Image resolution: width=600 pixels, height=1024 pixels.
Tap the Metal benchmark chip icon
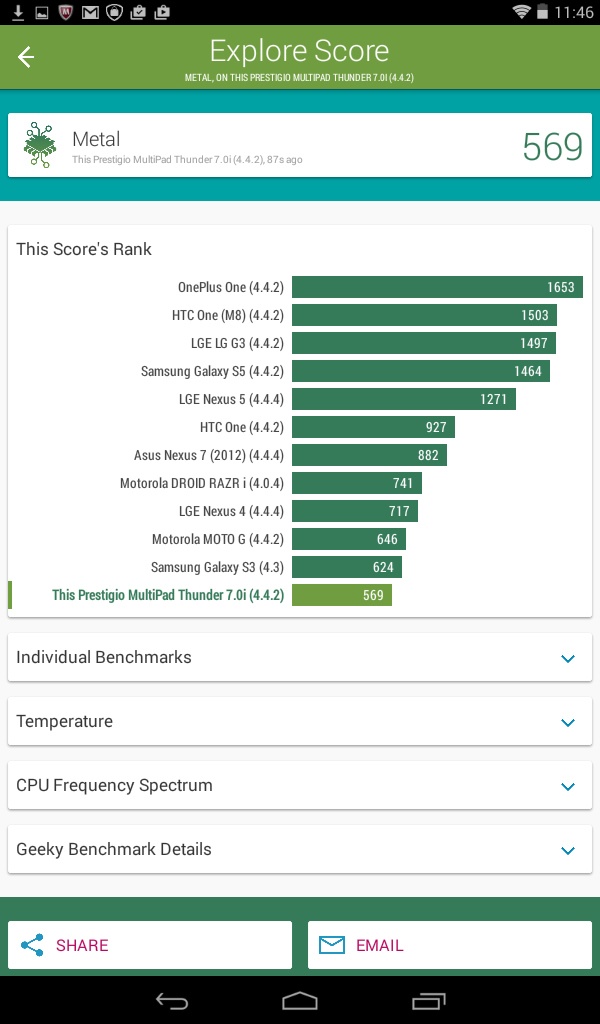tap(40, 145)
